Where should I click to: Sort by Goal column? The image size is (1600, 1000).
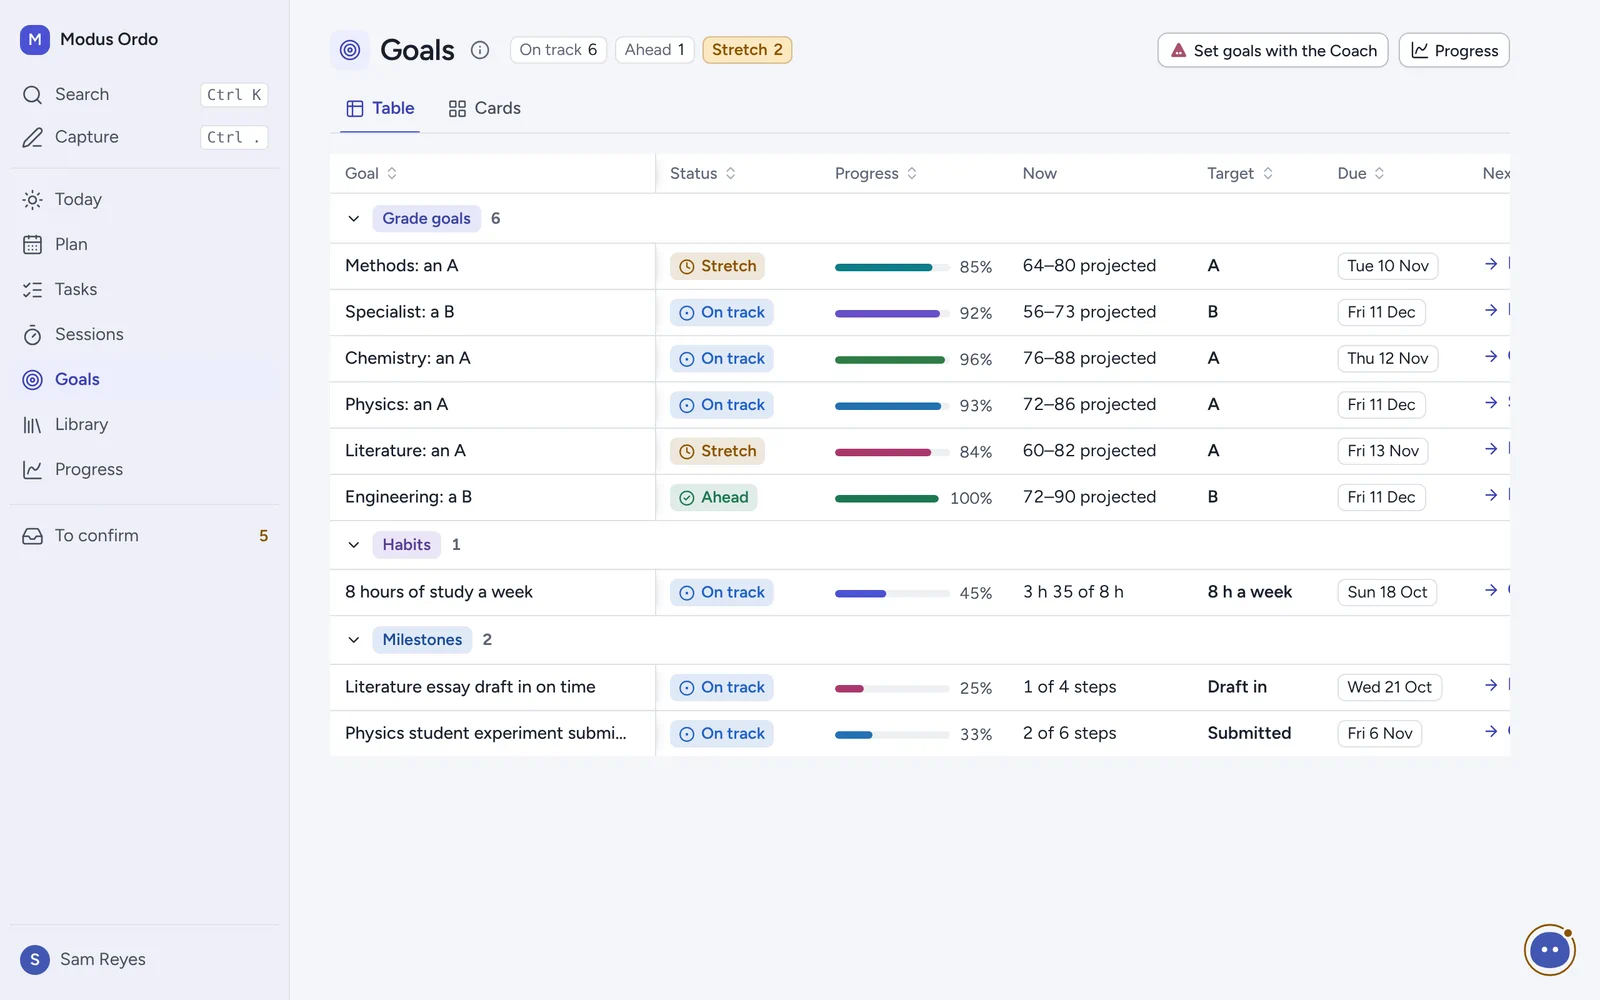pyautogui.click(x=371, y=173)
